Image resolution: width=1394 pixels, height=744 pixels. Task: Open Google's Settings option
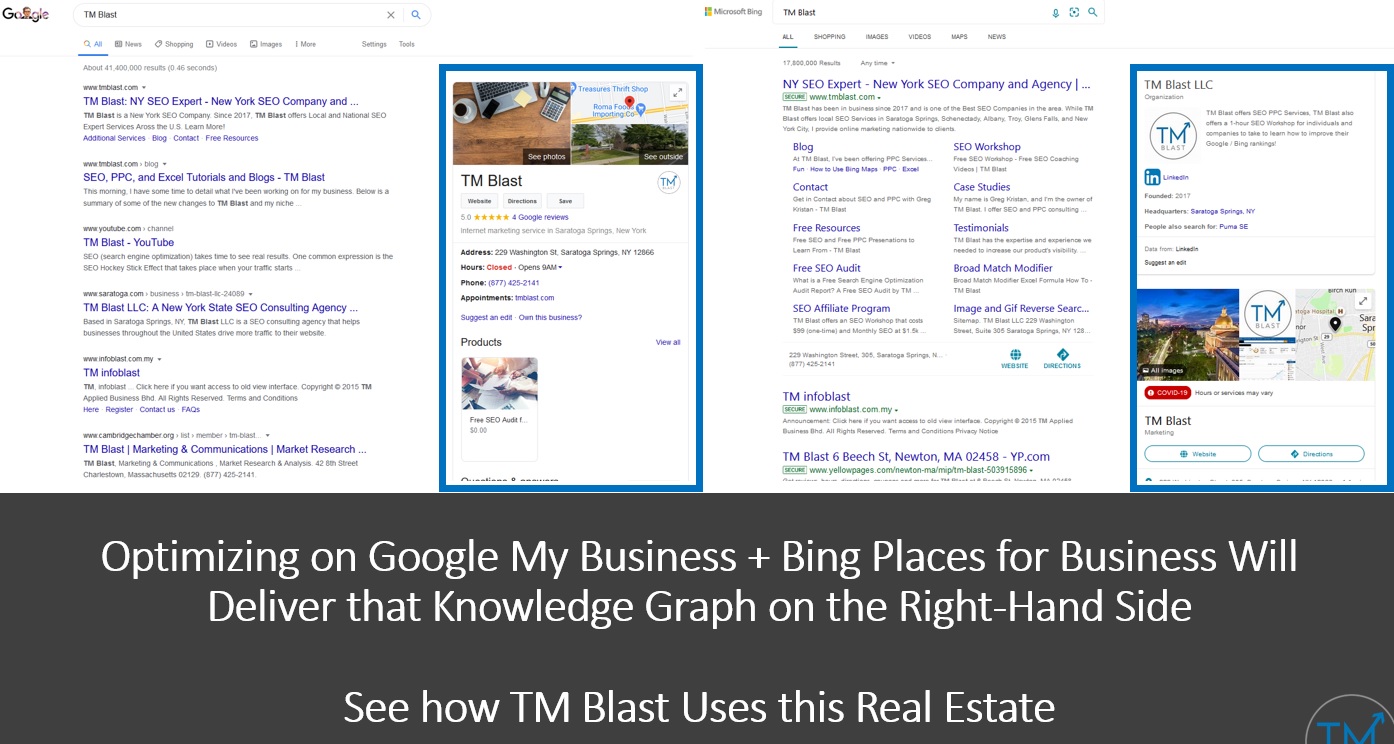[x=374, y=44]
